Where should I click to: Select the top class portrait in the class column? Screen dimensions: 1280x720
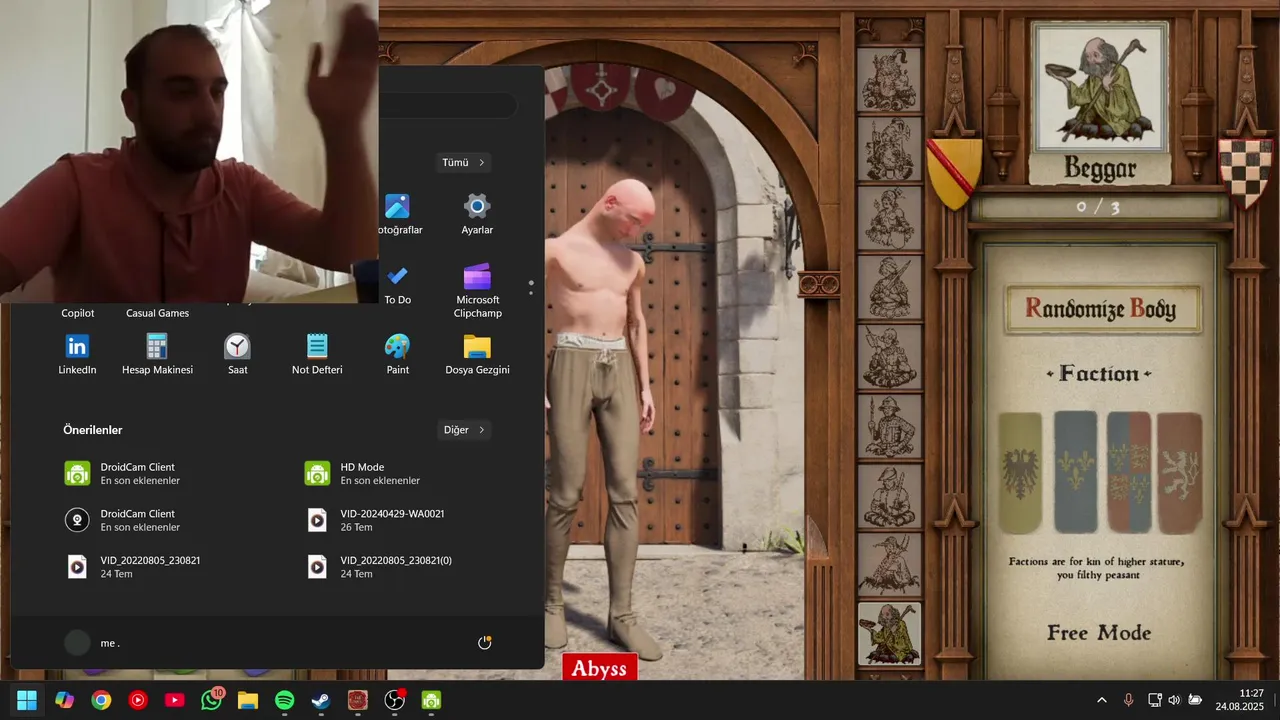(x=889, y=78)
